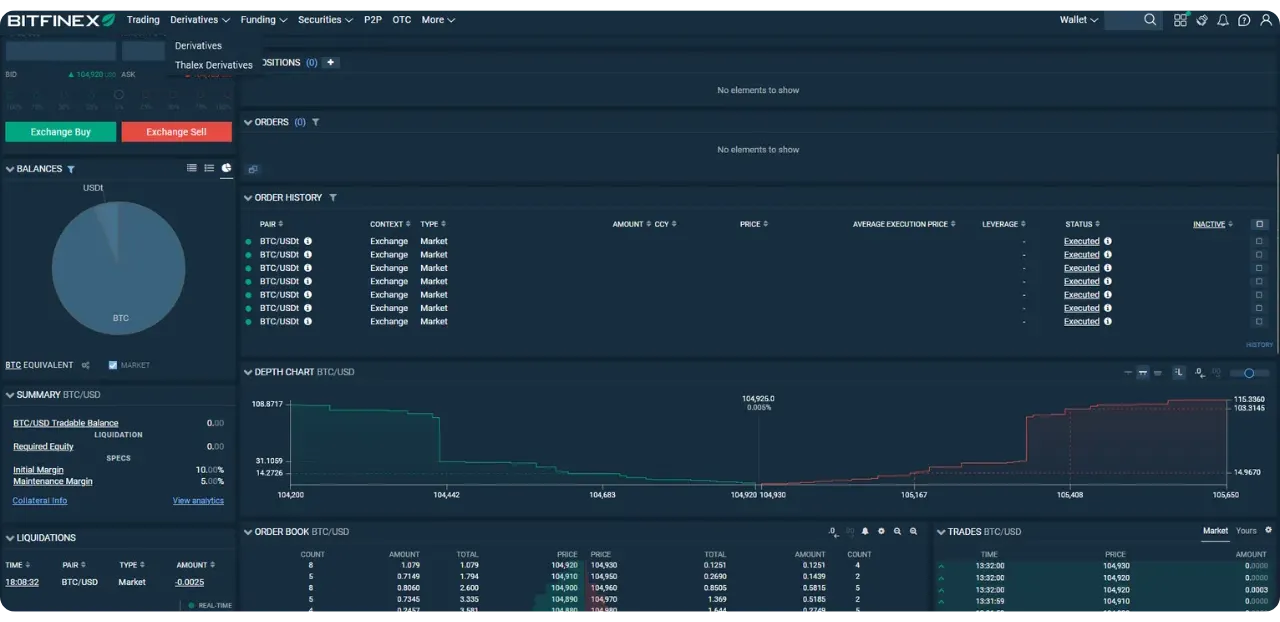Open the help question-mark icon
Image resolution: width=1280 pixels, height=622 pixels.
point(1243,19)
